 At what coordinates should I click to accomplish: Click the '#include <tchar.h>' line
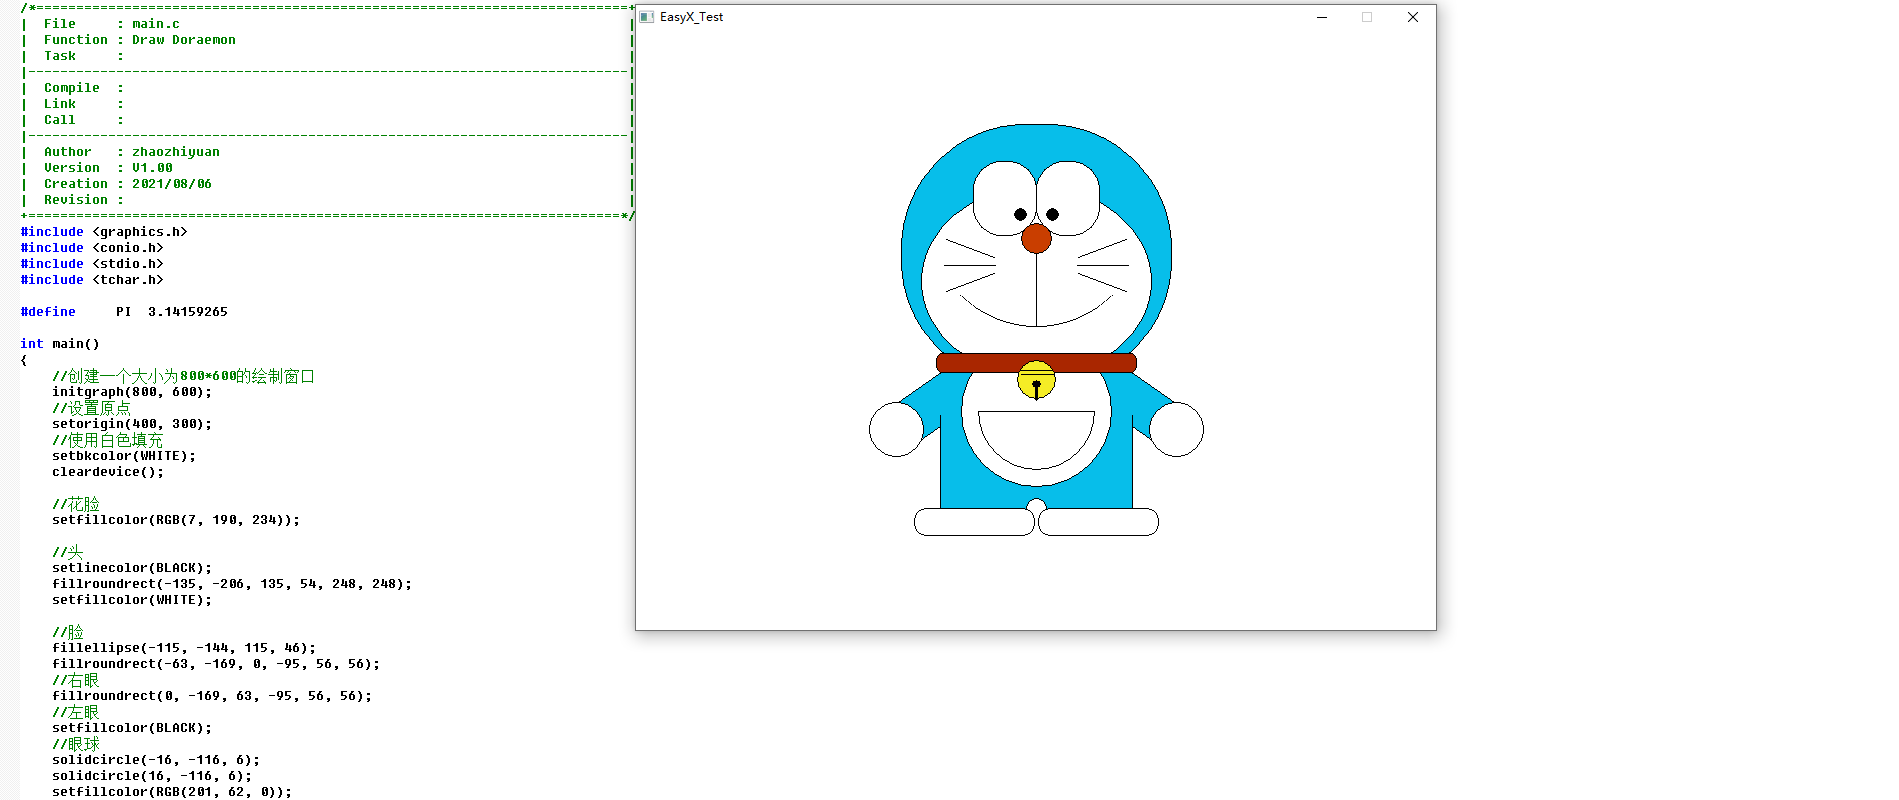click(x=92, y=280)
